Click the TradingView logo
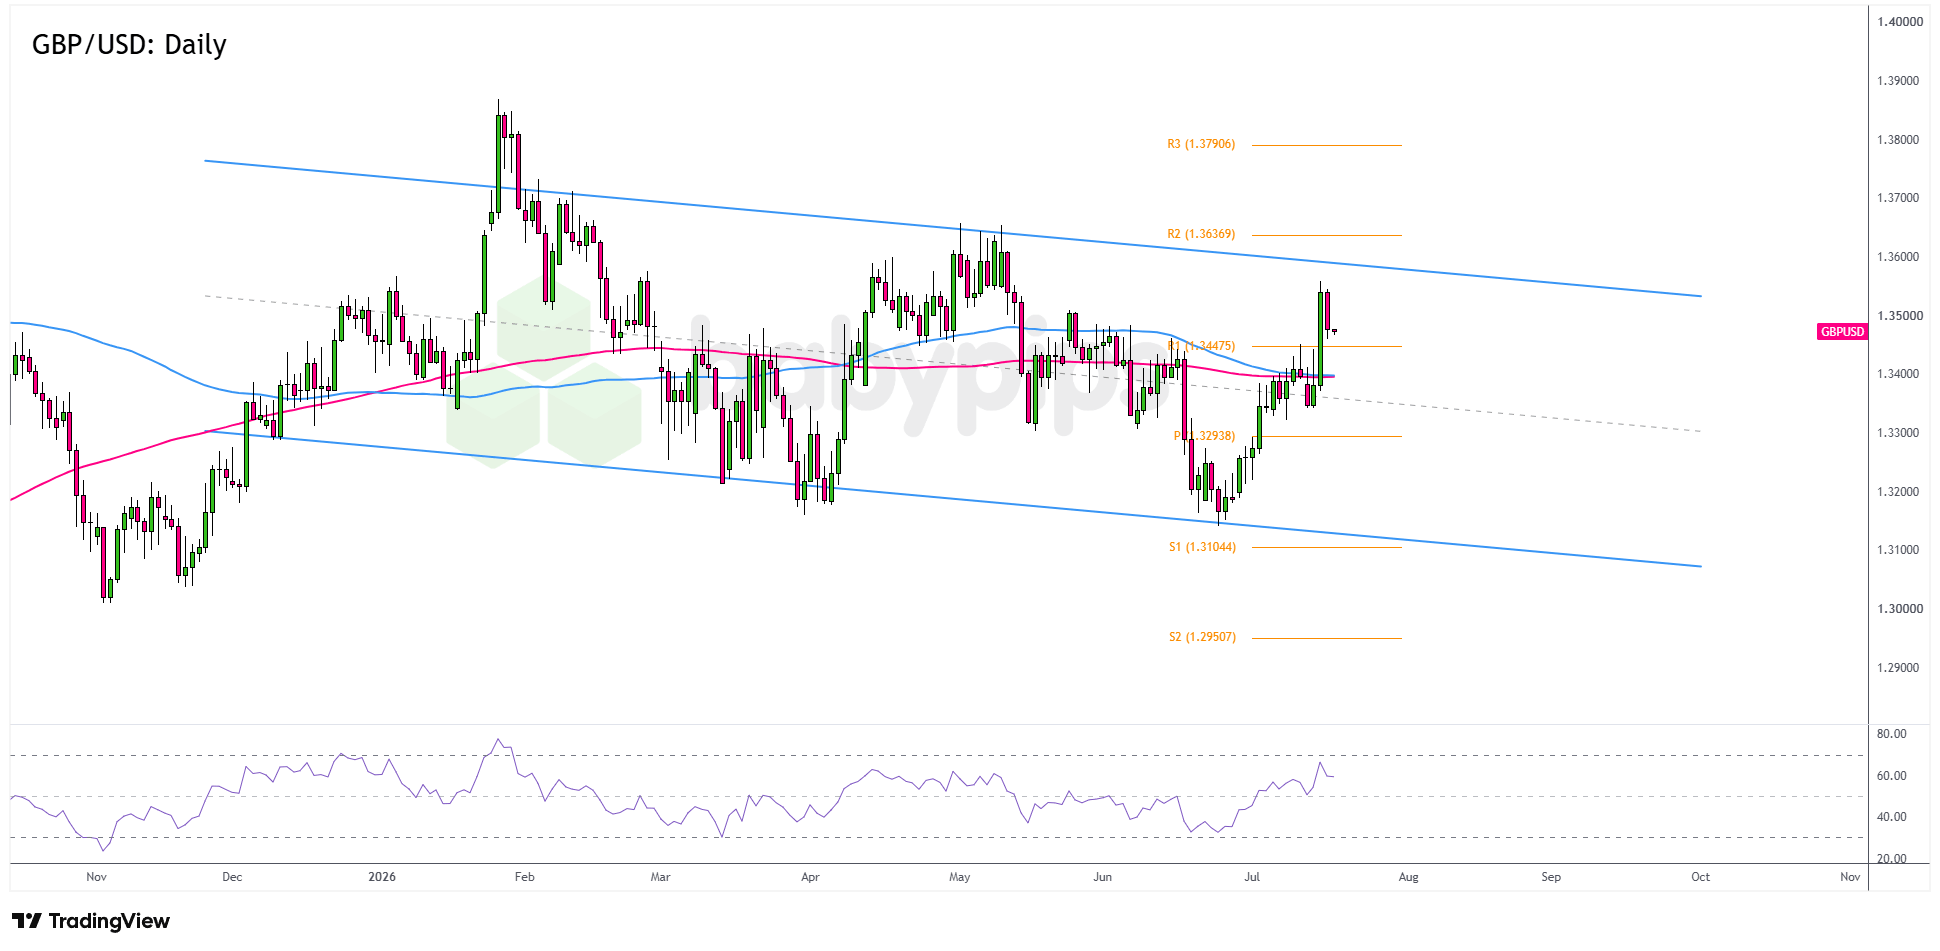The width and height of the screenshot is (1940, 951). 91,921
